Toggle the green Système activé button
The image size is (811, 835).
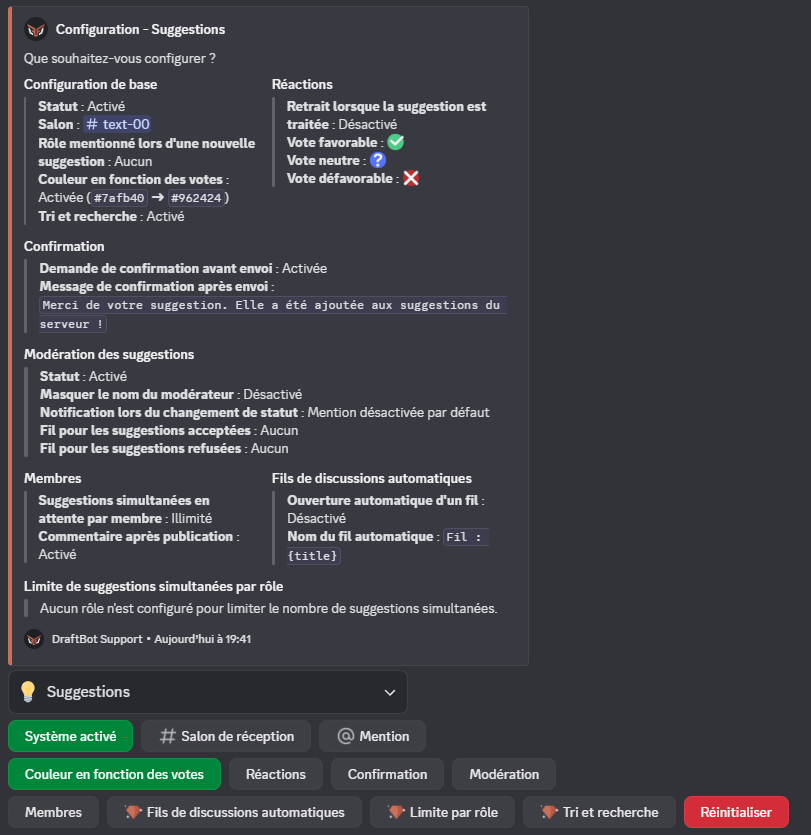tap(70, 736)
